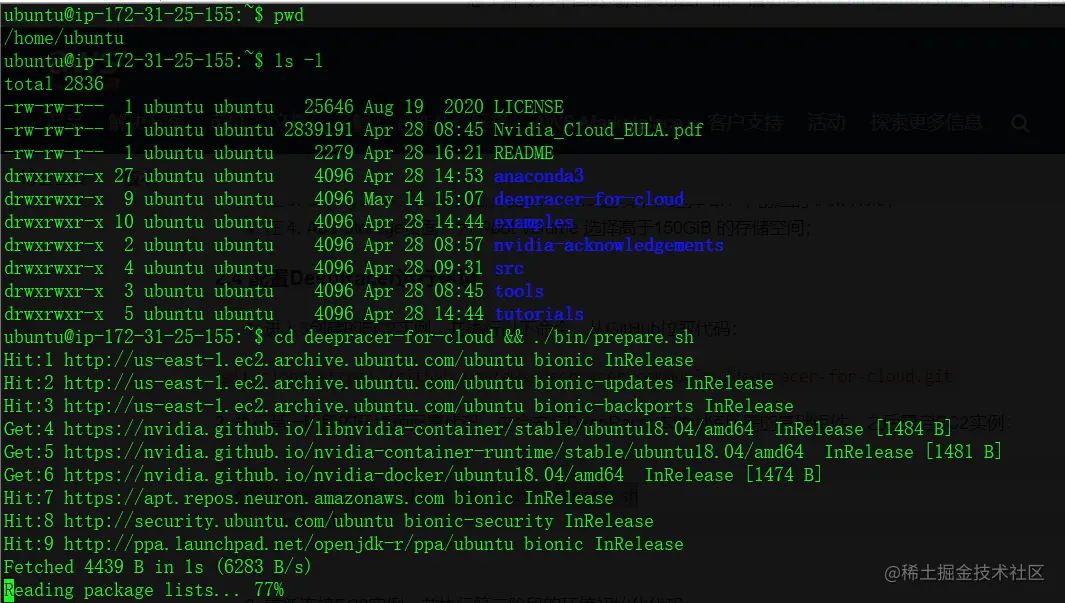This screenshot has height=603, width=1065.
Task: Open the nvidia-docker ubuntu18.04 repository URL
Action: 344,475
